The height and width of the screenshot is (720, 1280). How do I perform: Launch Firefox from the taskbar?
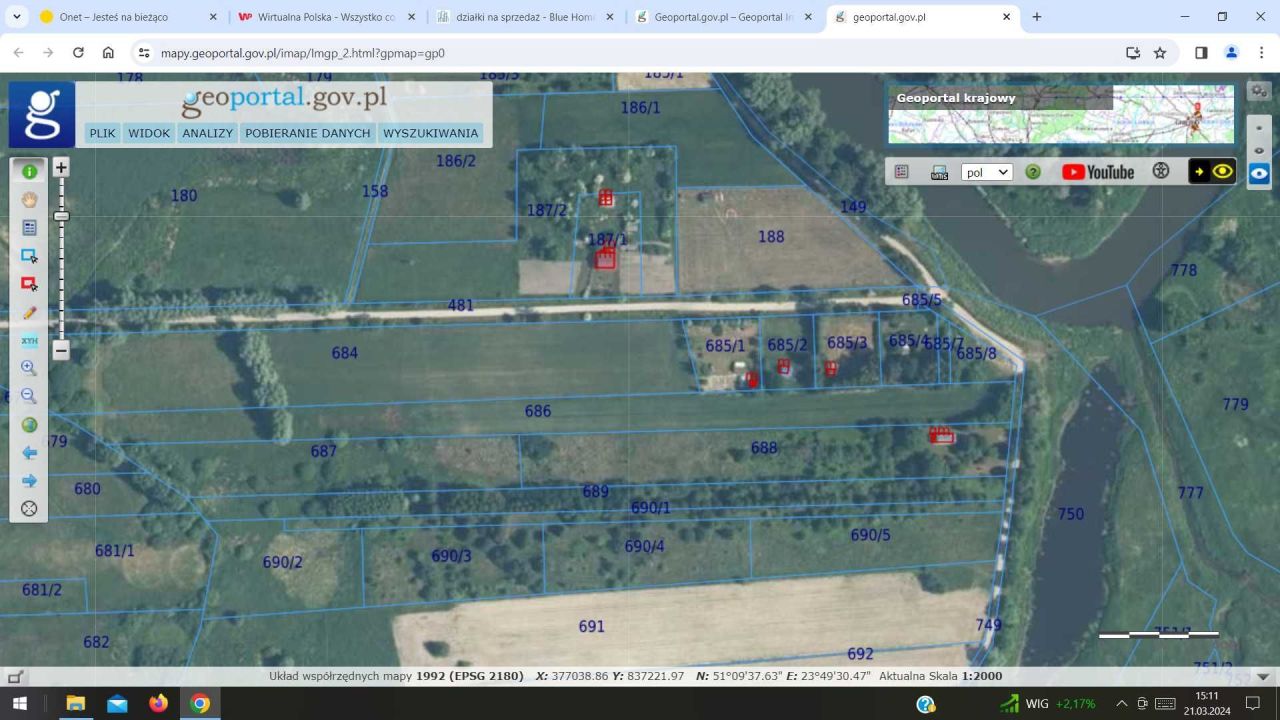point(158,703)
